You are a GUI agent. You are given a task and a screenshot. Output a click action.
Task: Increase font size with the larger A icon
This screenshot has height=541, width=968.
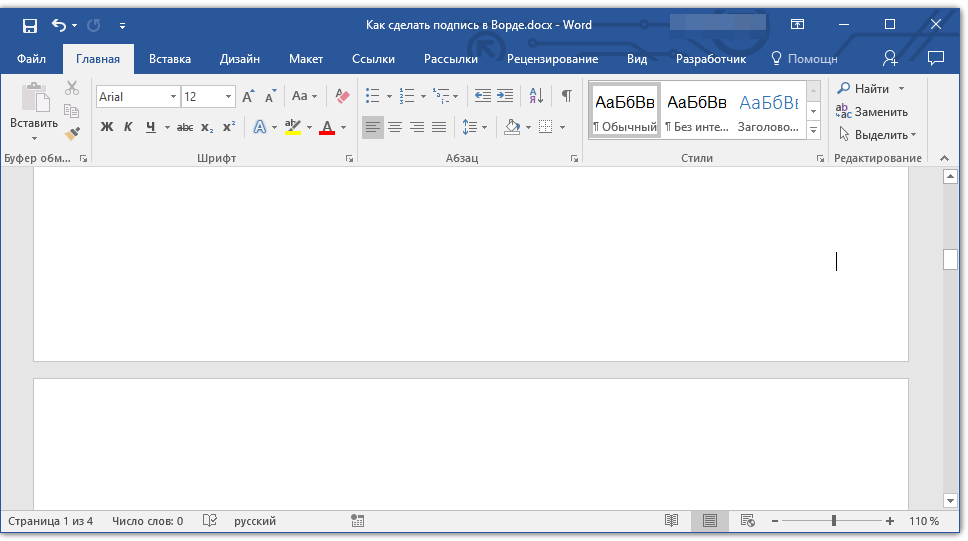coord(248,96)
